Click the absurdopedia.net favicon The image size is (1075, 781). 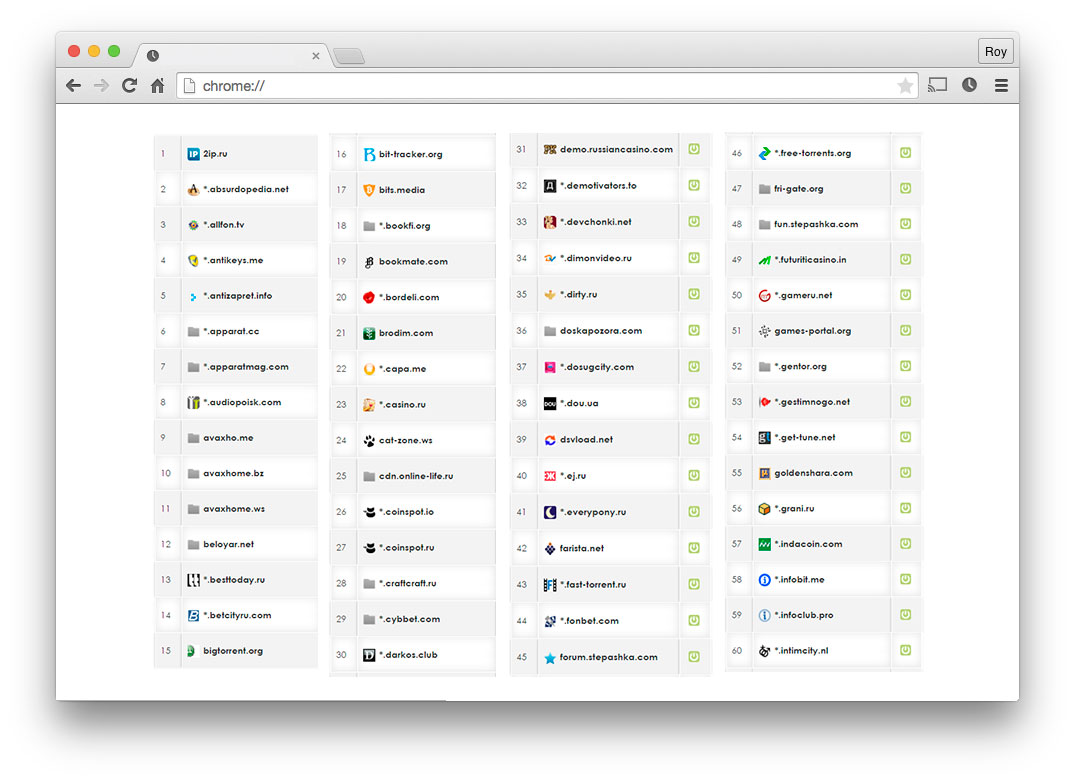pos(193,189)
